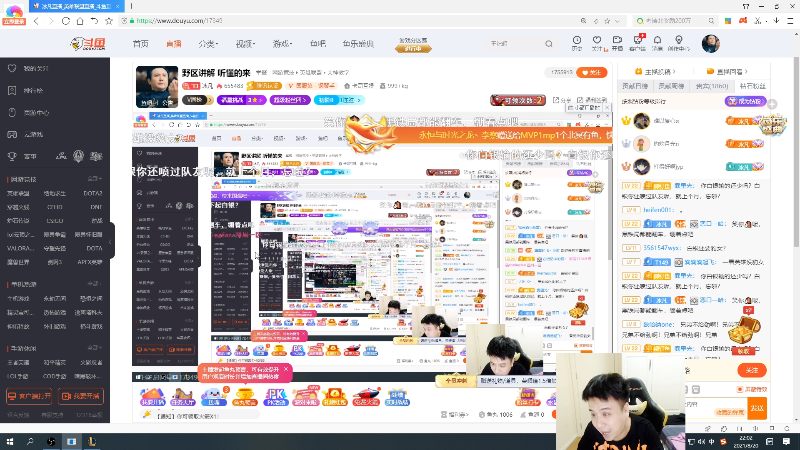Image resolution: width=800 pixels, height=450 pixels.
Task: Open the 首页 home nav item
Action: [x=140, y=44]
